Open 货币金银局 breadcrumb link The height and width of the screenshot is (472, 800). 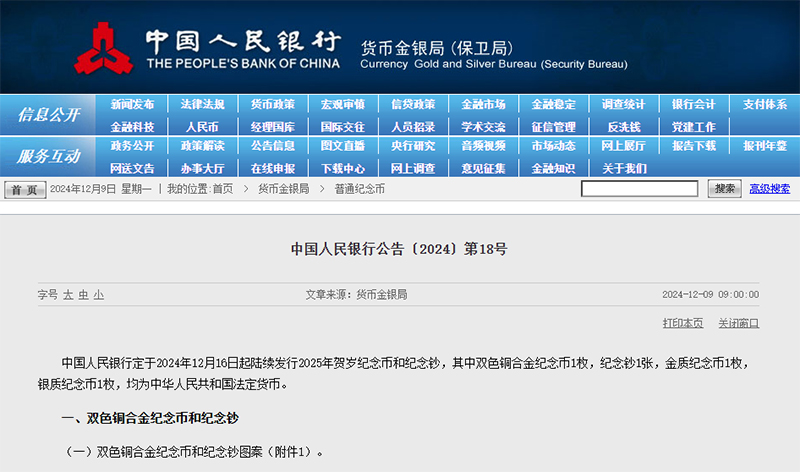point(283,189)
